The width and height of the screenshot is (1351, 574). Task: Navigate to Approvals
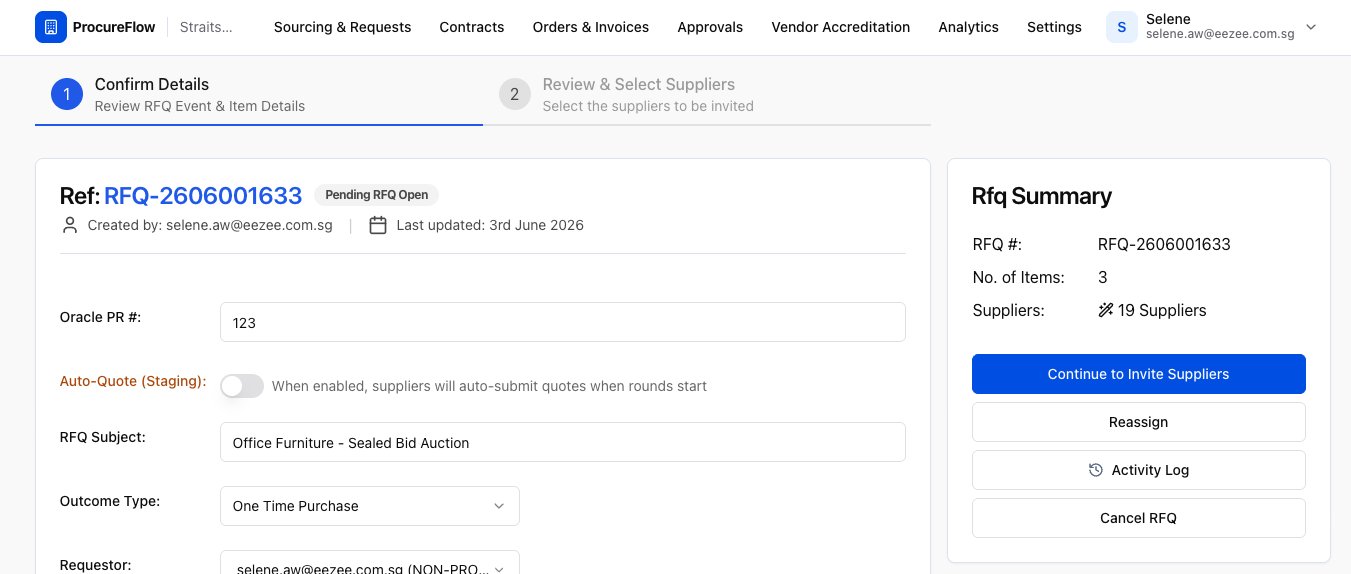710,27
